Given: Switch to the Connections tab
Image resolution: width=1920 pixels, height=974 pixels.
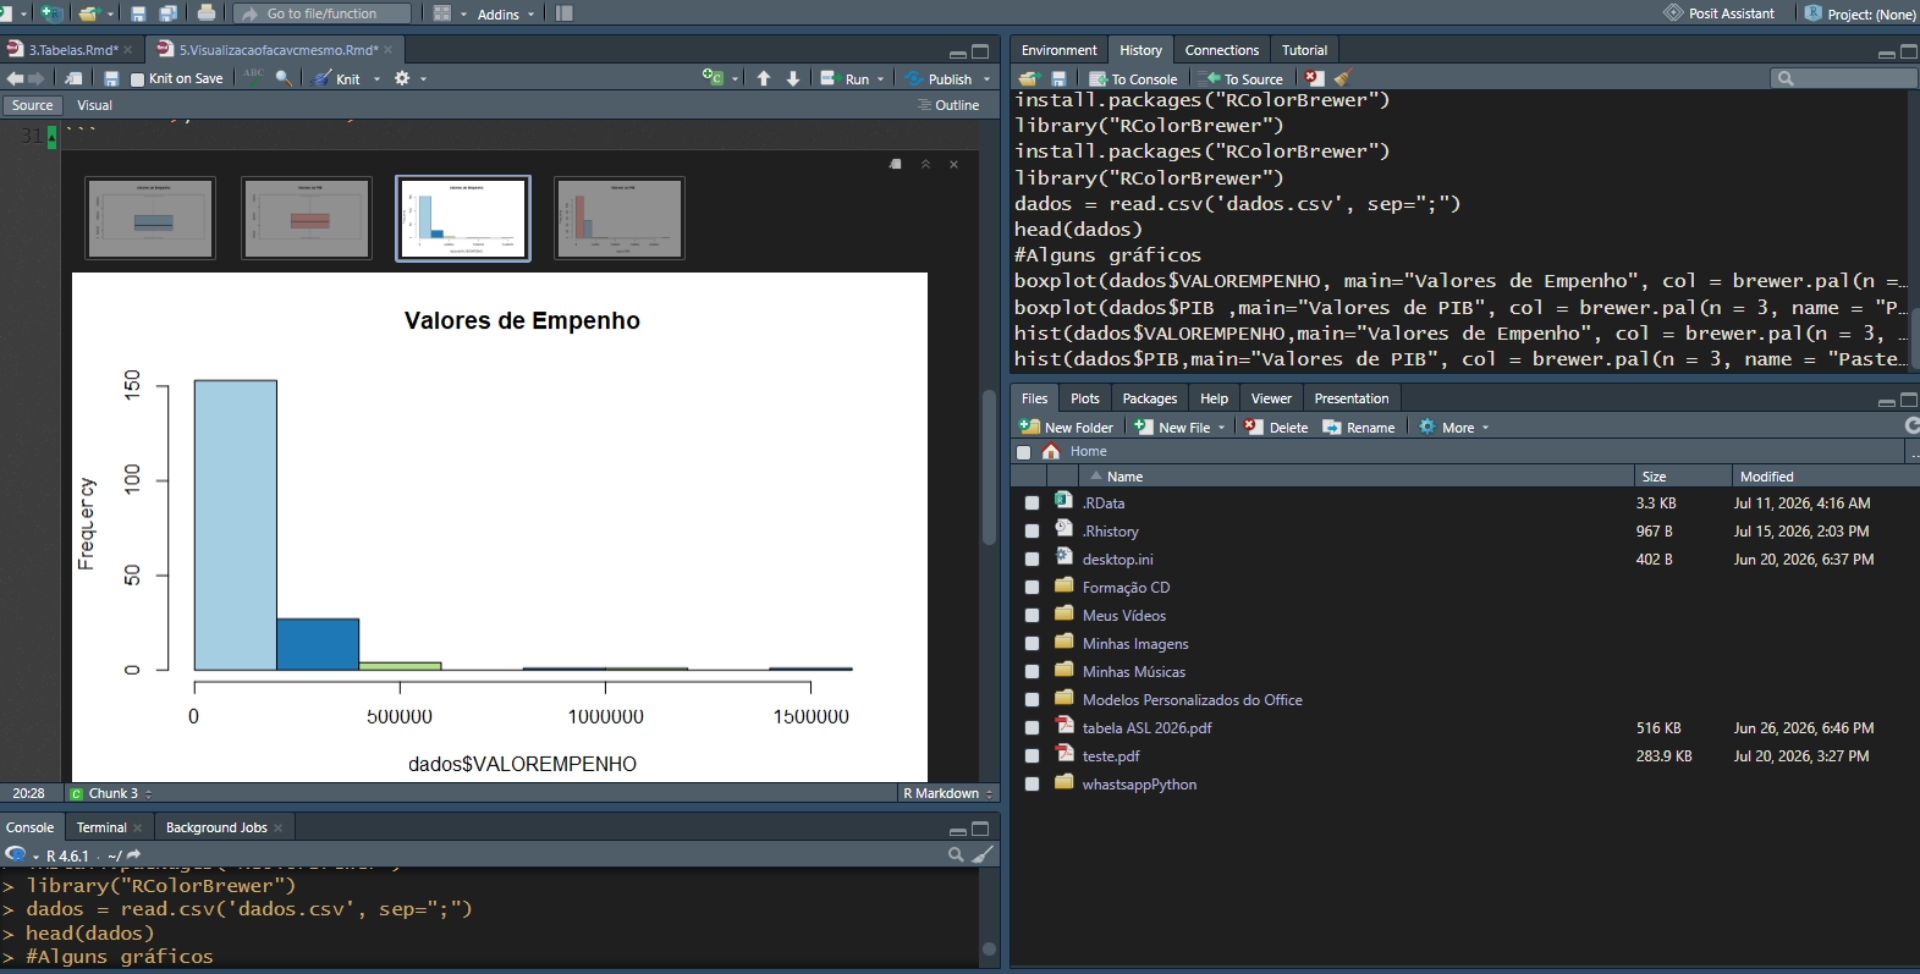Looking at the screenshot, I should [x=1221, y=50].
